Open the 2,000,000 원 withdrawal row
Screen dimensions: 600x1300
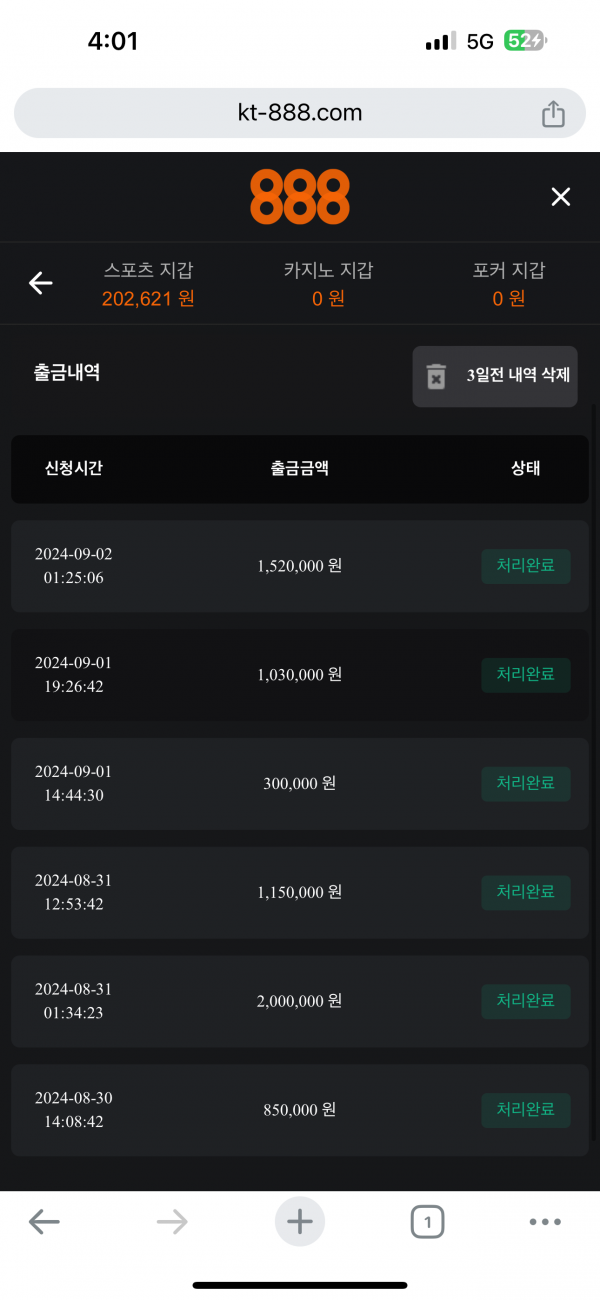pyautogui.click(x=300, y=1001)
